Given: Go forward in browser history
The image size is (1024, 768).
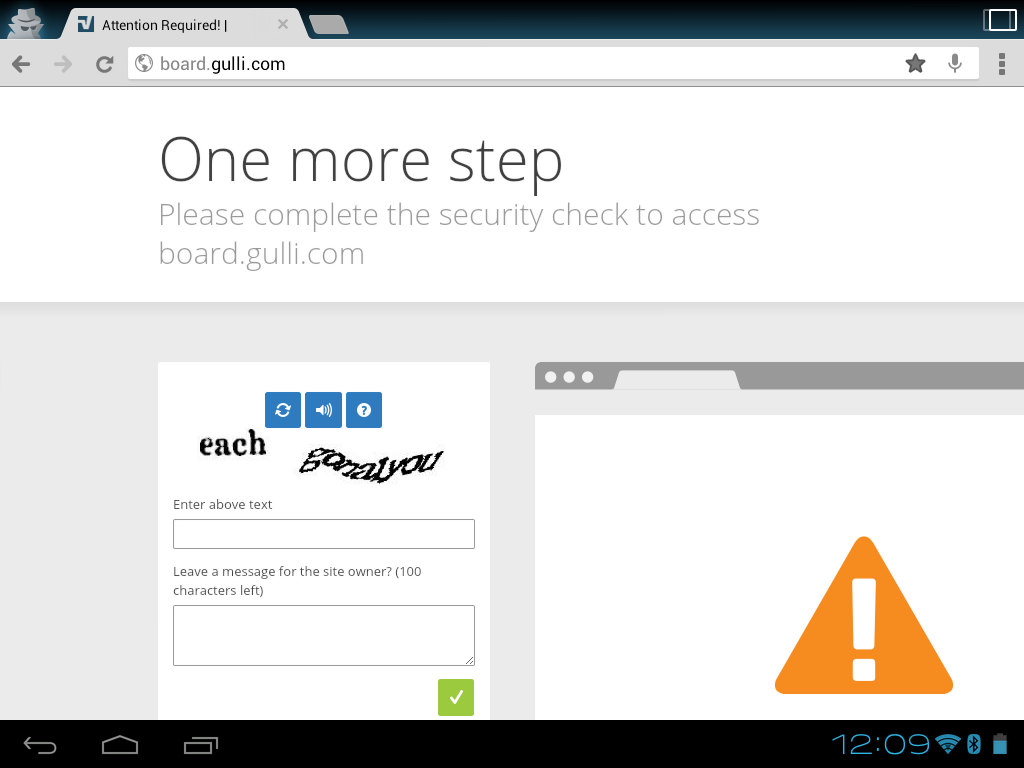Looking at the screenshot, I should tap(63, 64).
